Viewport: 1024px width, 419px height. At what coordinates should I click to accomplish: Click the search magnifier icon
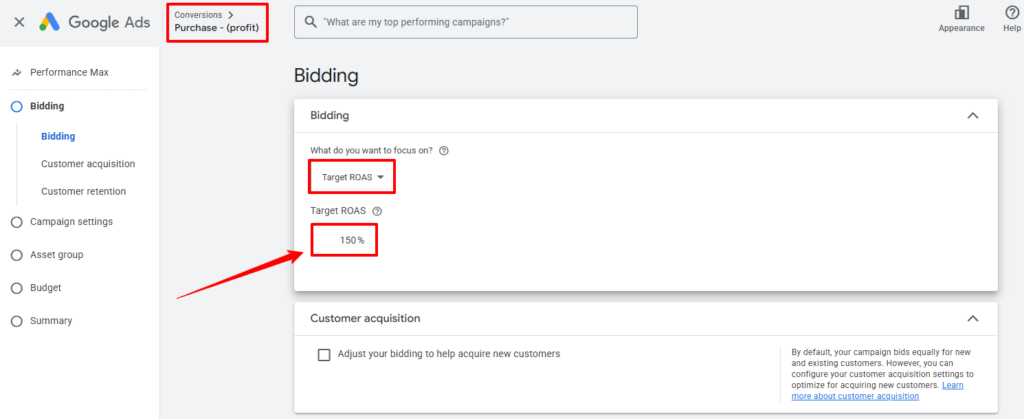[x=311, y=22]
